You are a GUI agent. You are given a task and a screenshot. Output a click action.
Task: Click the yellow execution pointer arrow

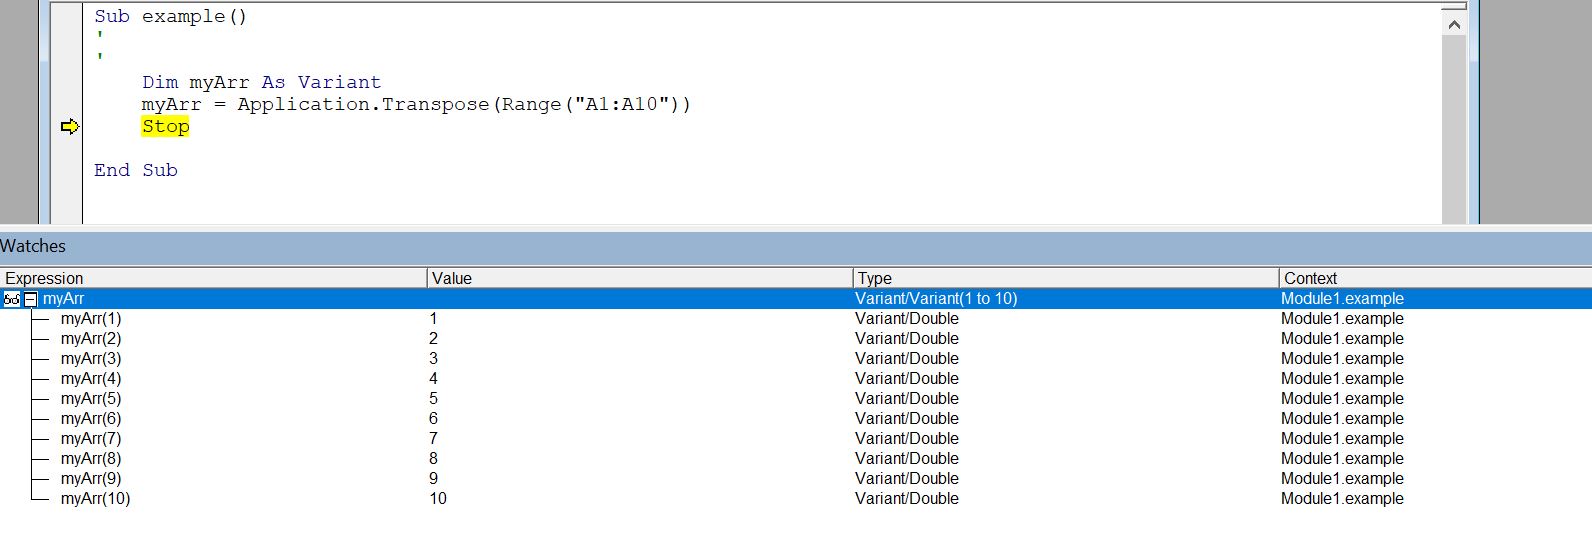pyautogui.click(x=69, y=127)
